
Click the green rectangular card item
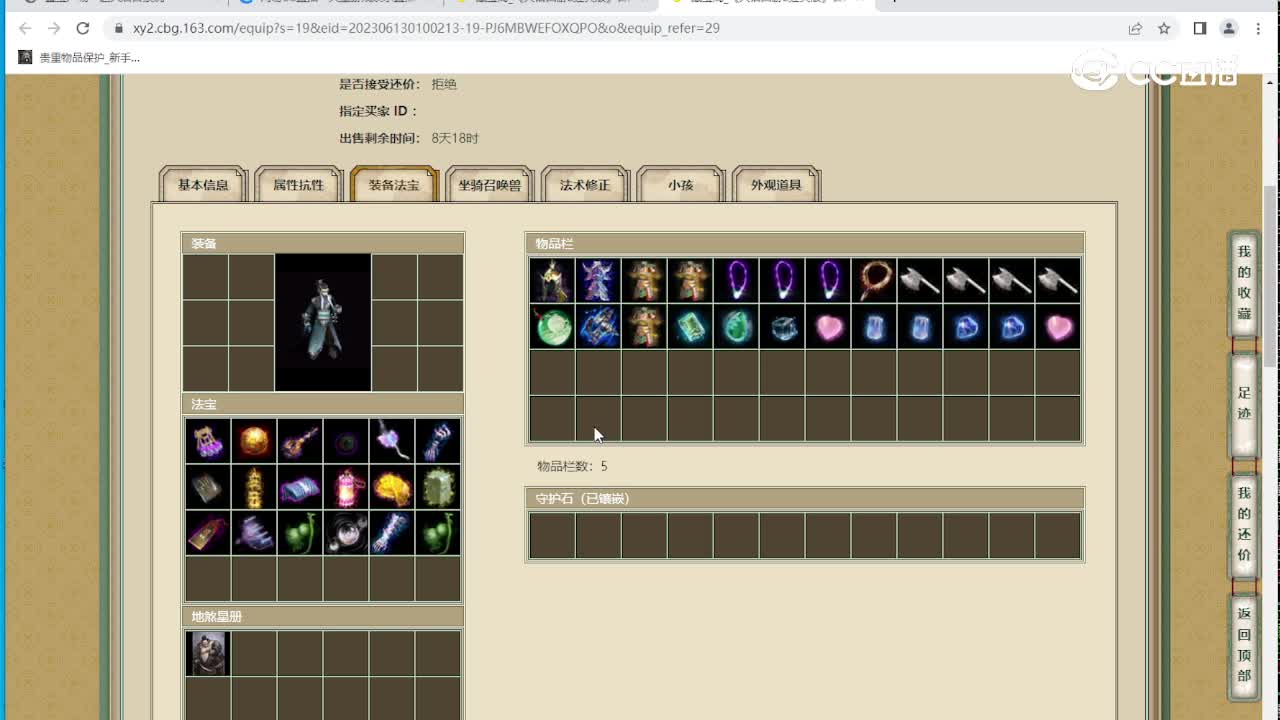click(690, 327)
